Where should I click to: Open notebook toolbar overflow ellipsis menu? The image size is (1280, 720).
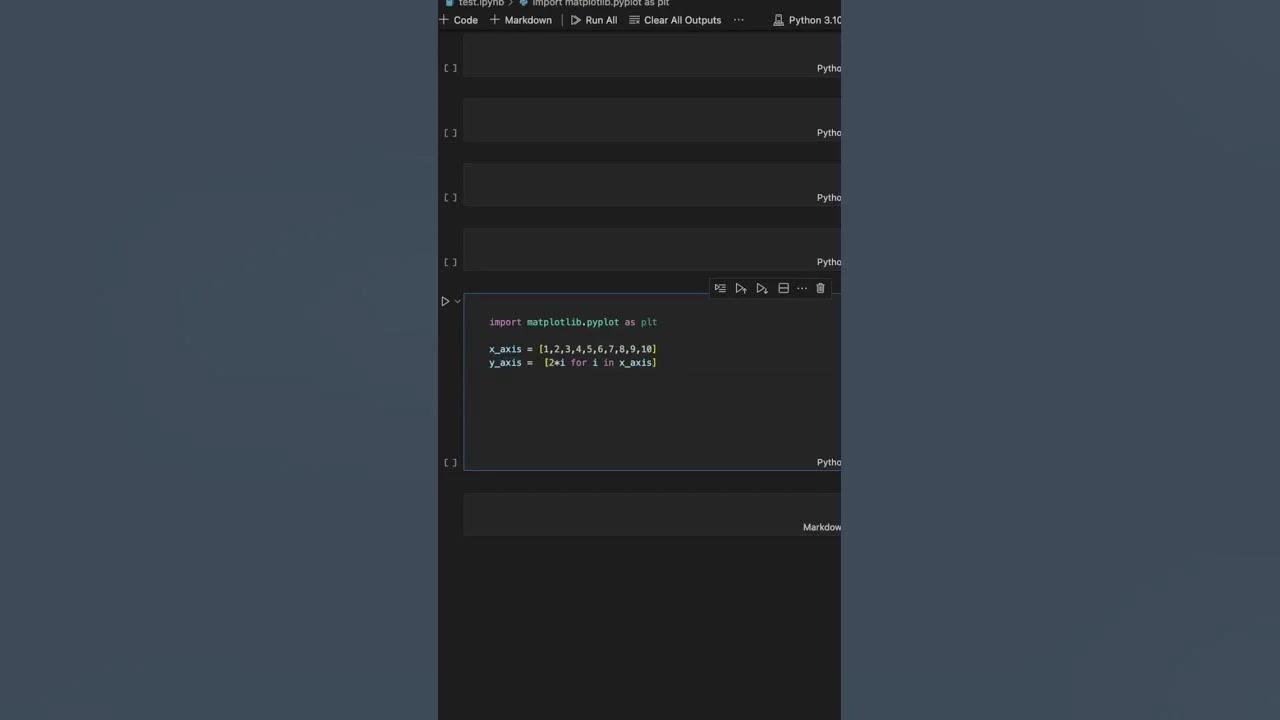coord(739,20)
